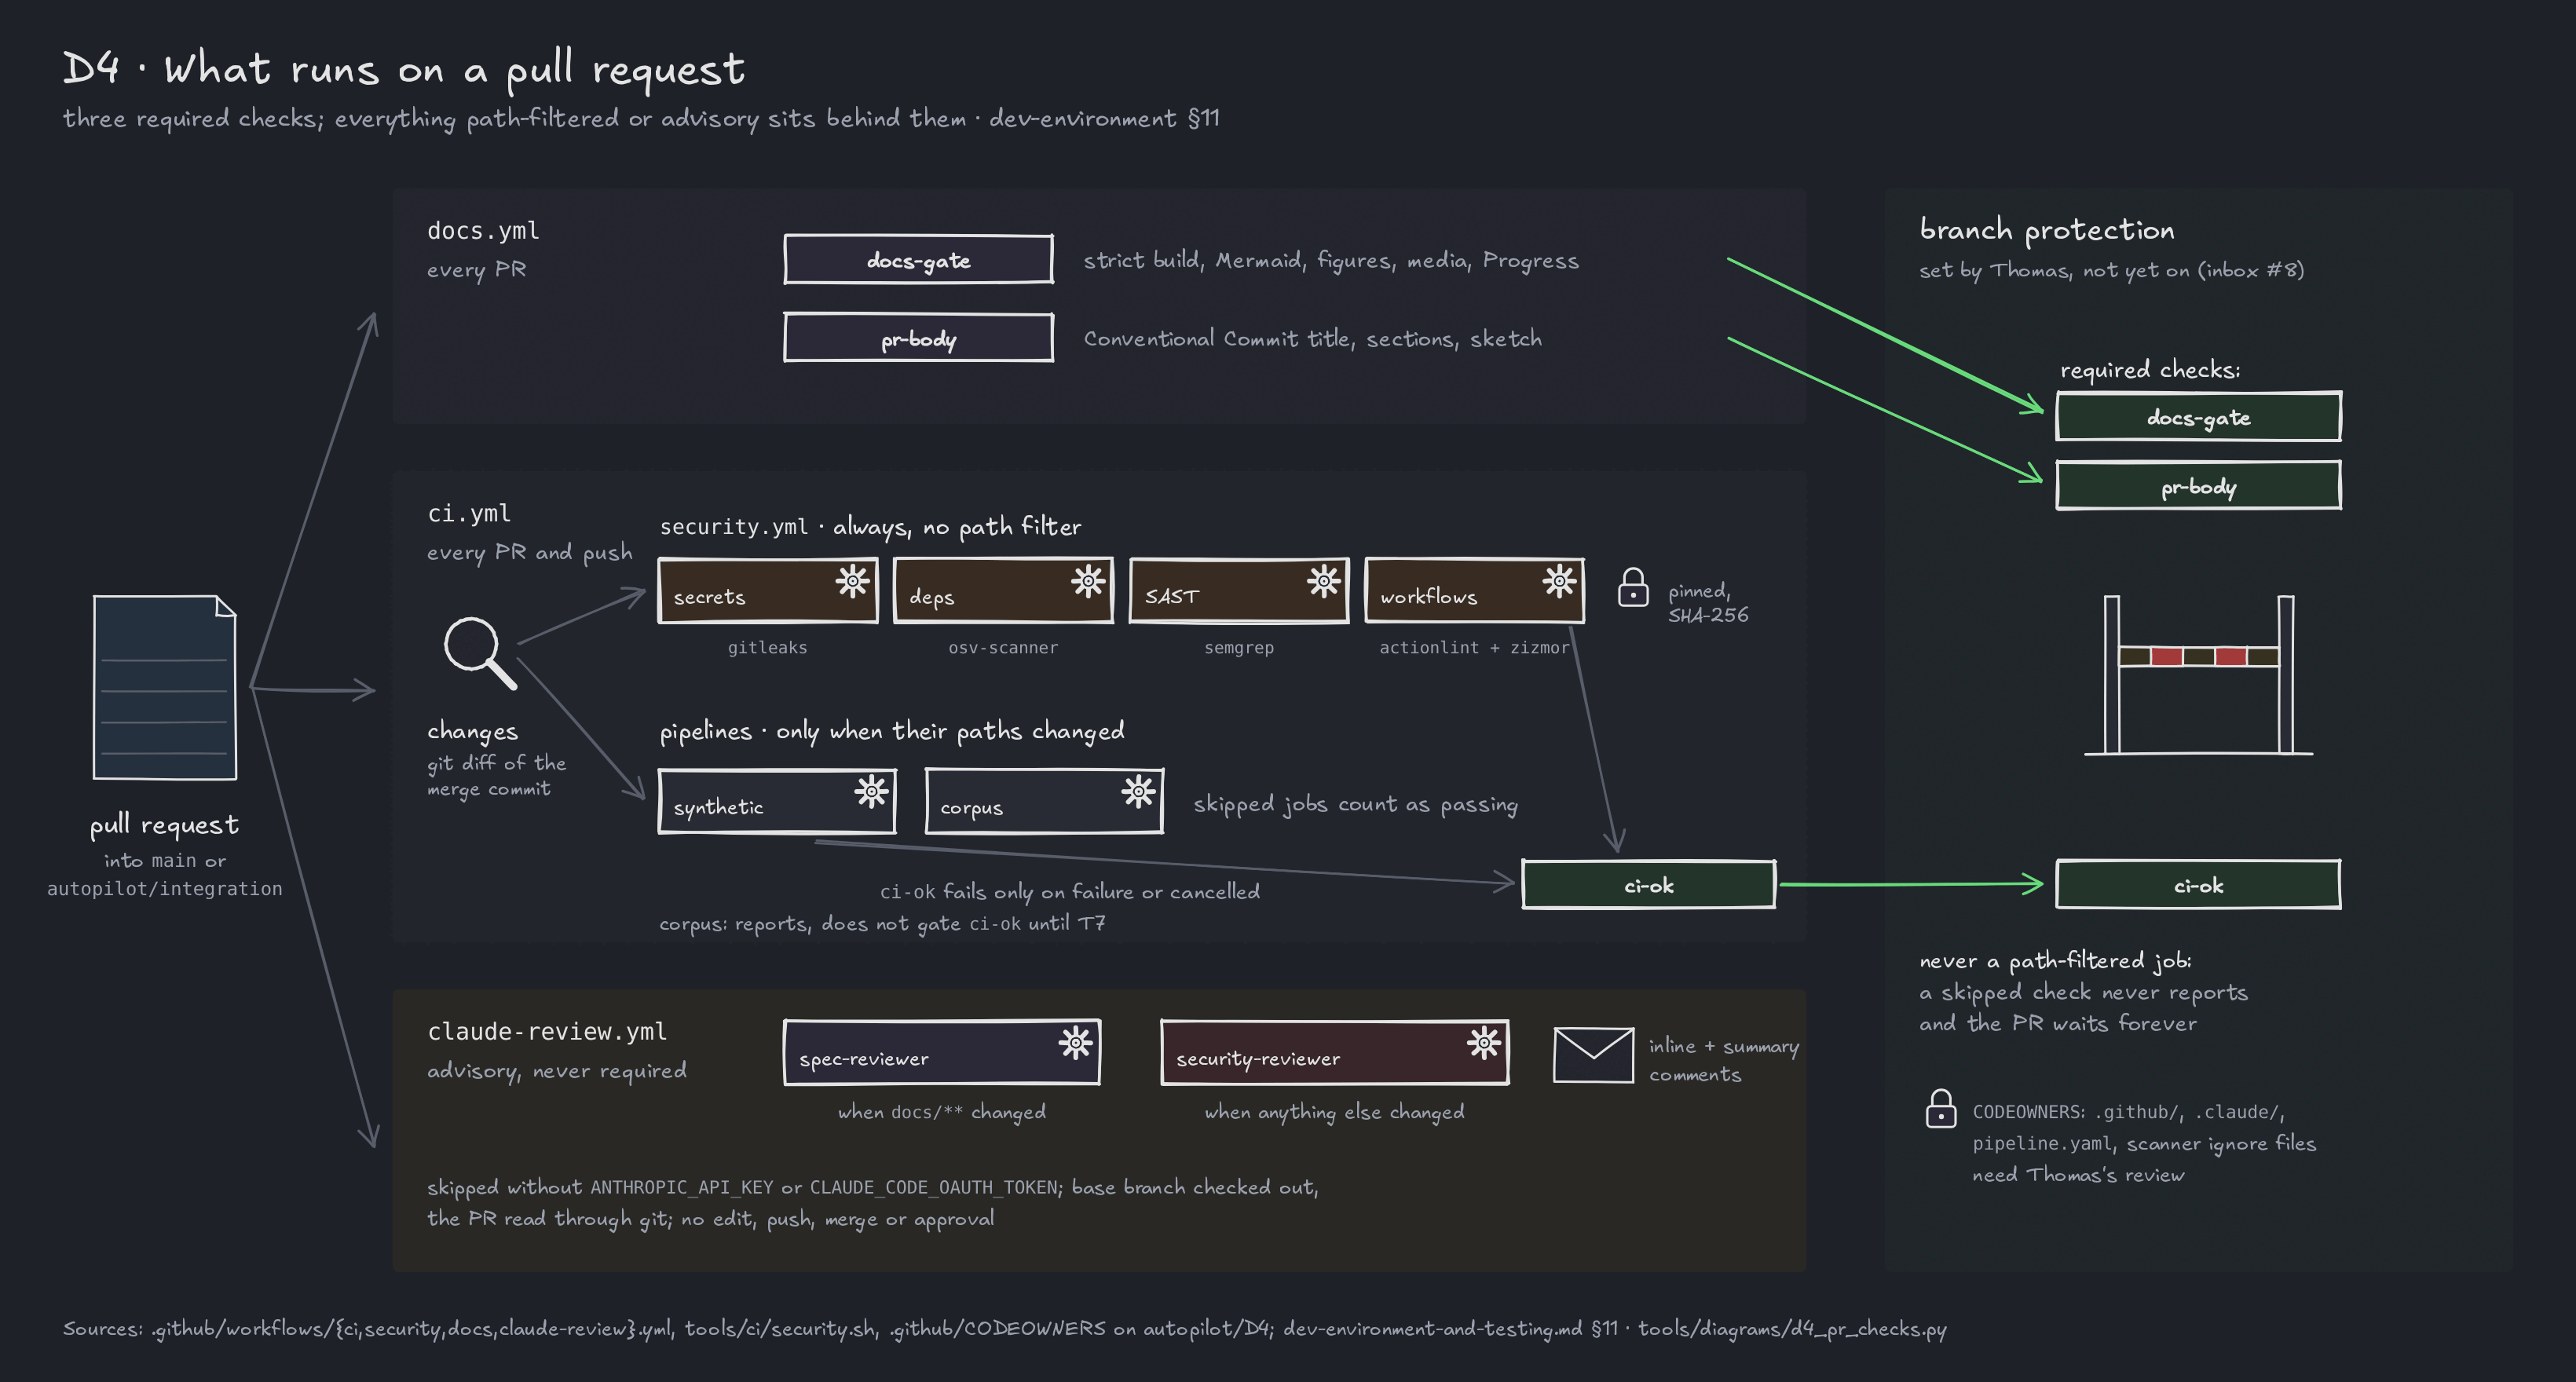Click the barrier gate icon under branch protection

pos(2198,675)
